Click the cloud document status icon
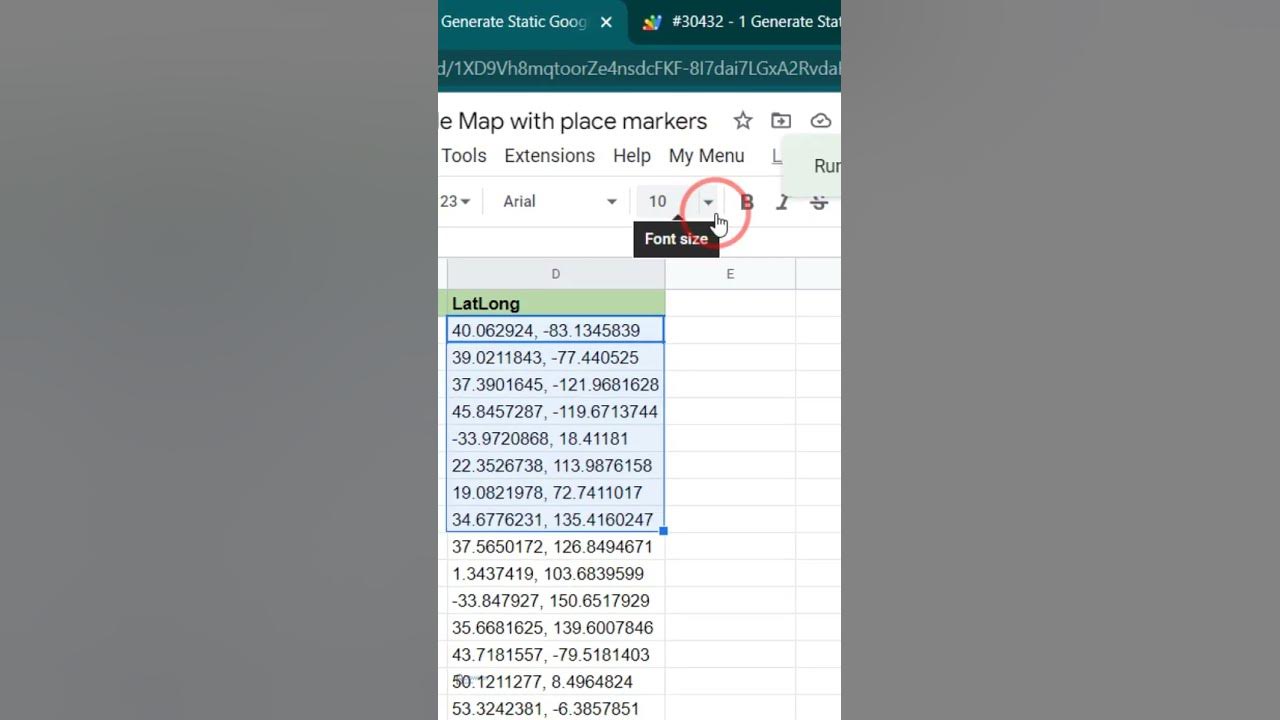1280x720 pixels. click(821, 121)
